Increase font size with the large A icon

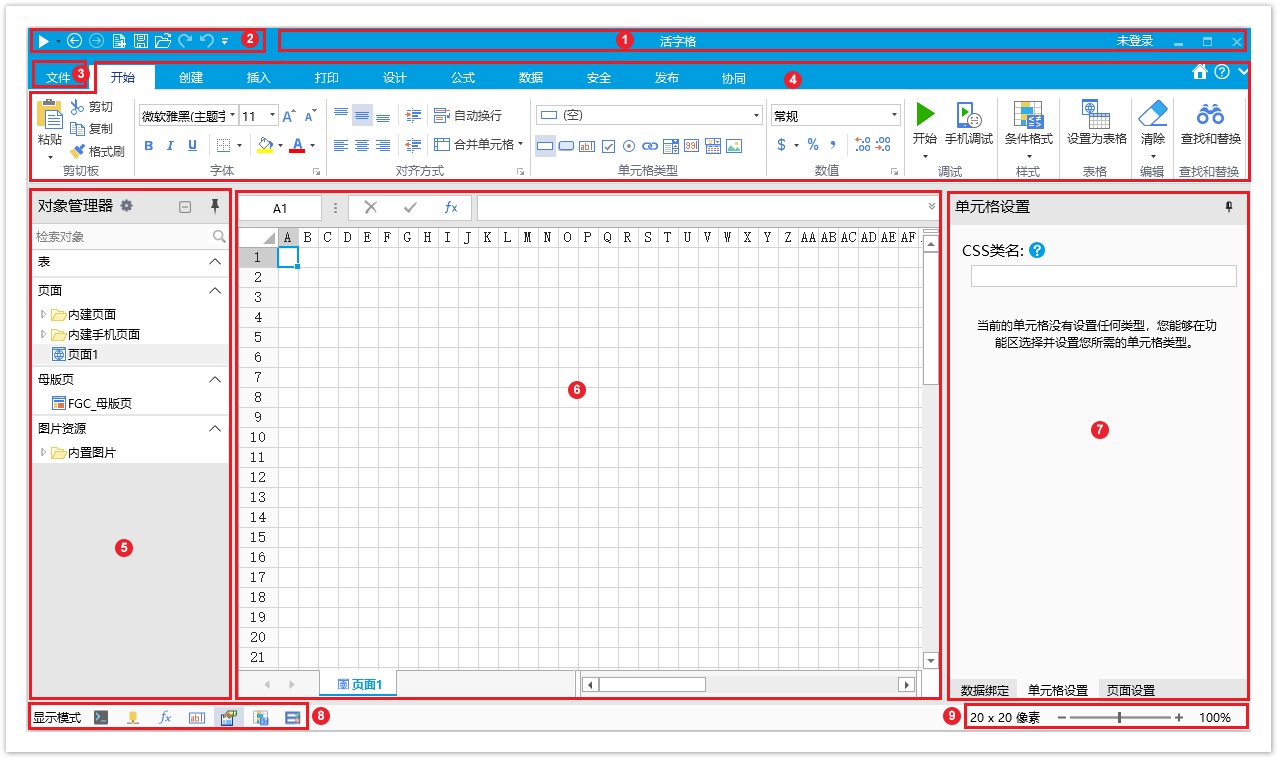tap(288, 116)
